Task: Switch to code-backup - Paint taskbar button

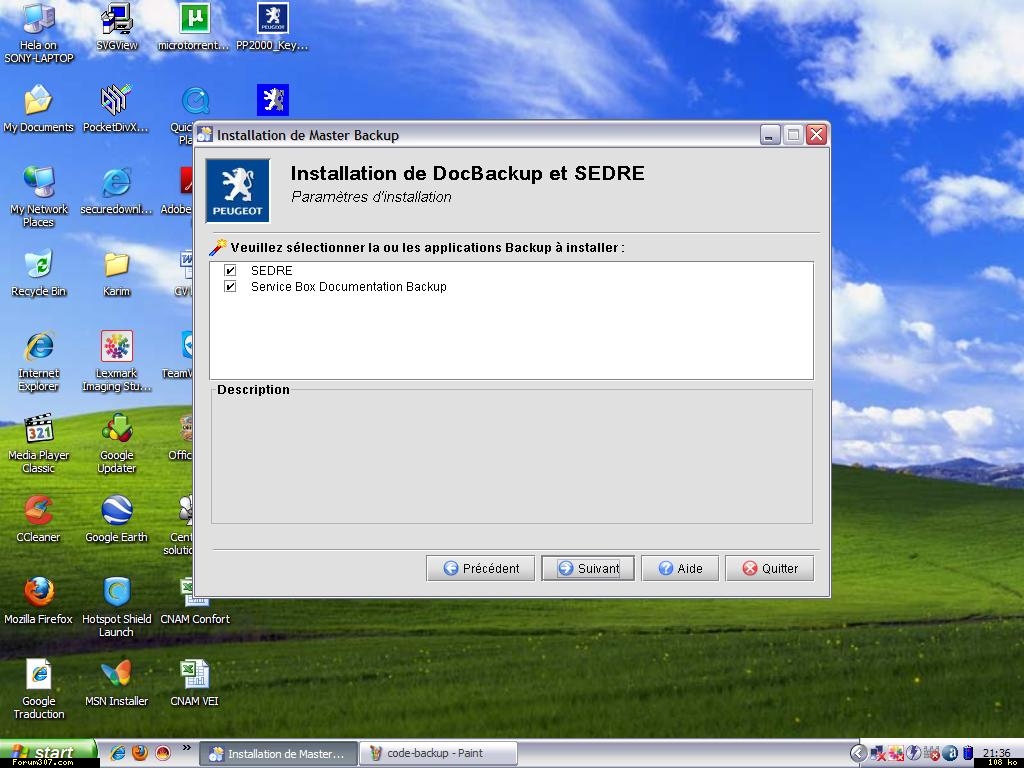Action: (438, 754)
